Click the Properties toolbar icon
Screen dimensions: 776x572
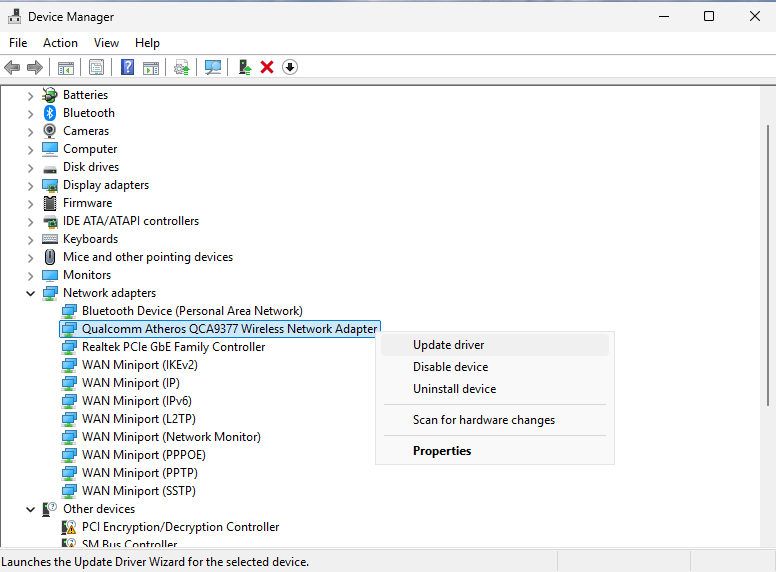click(x=96, y=67)
